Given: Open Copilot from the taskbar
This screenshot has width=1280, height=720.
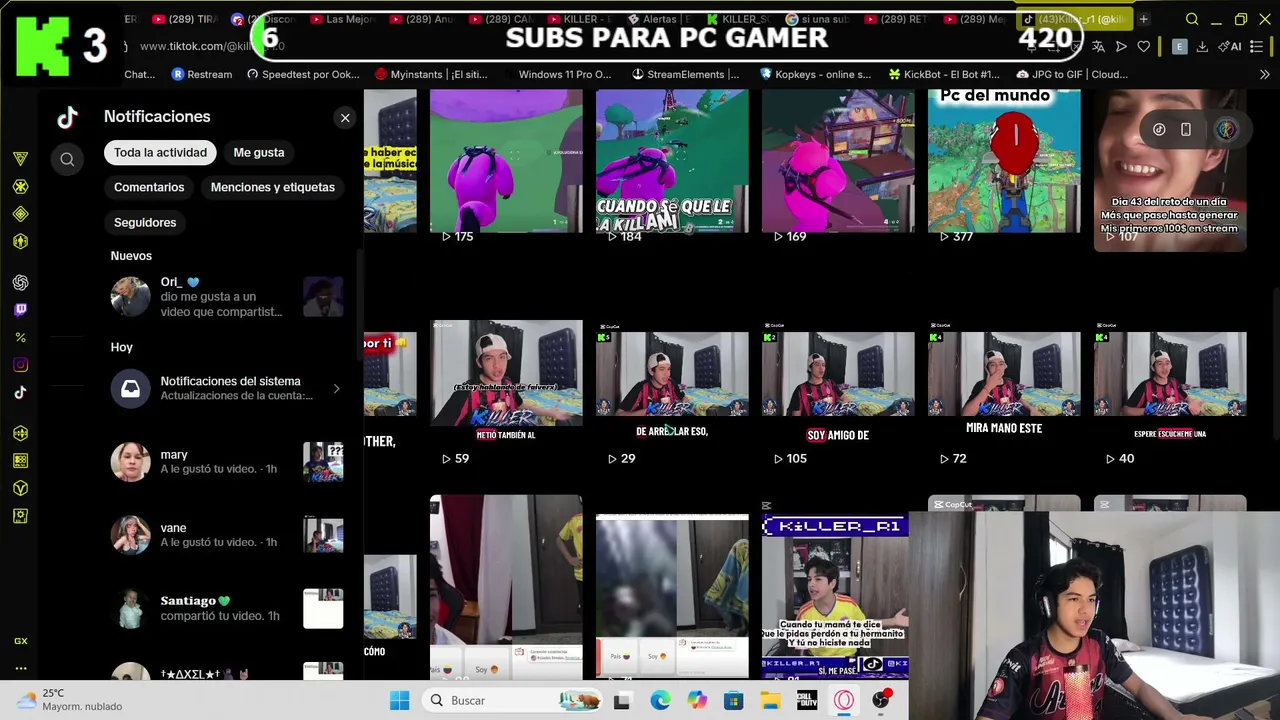Looking at the screenshot, I should 697,700.
